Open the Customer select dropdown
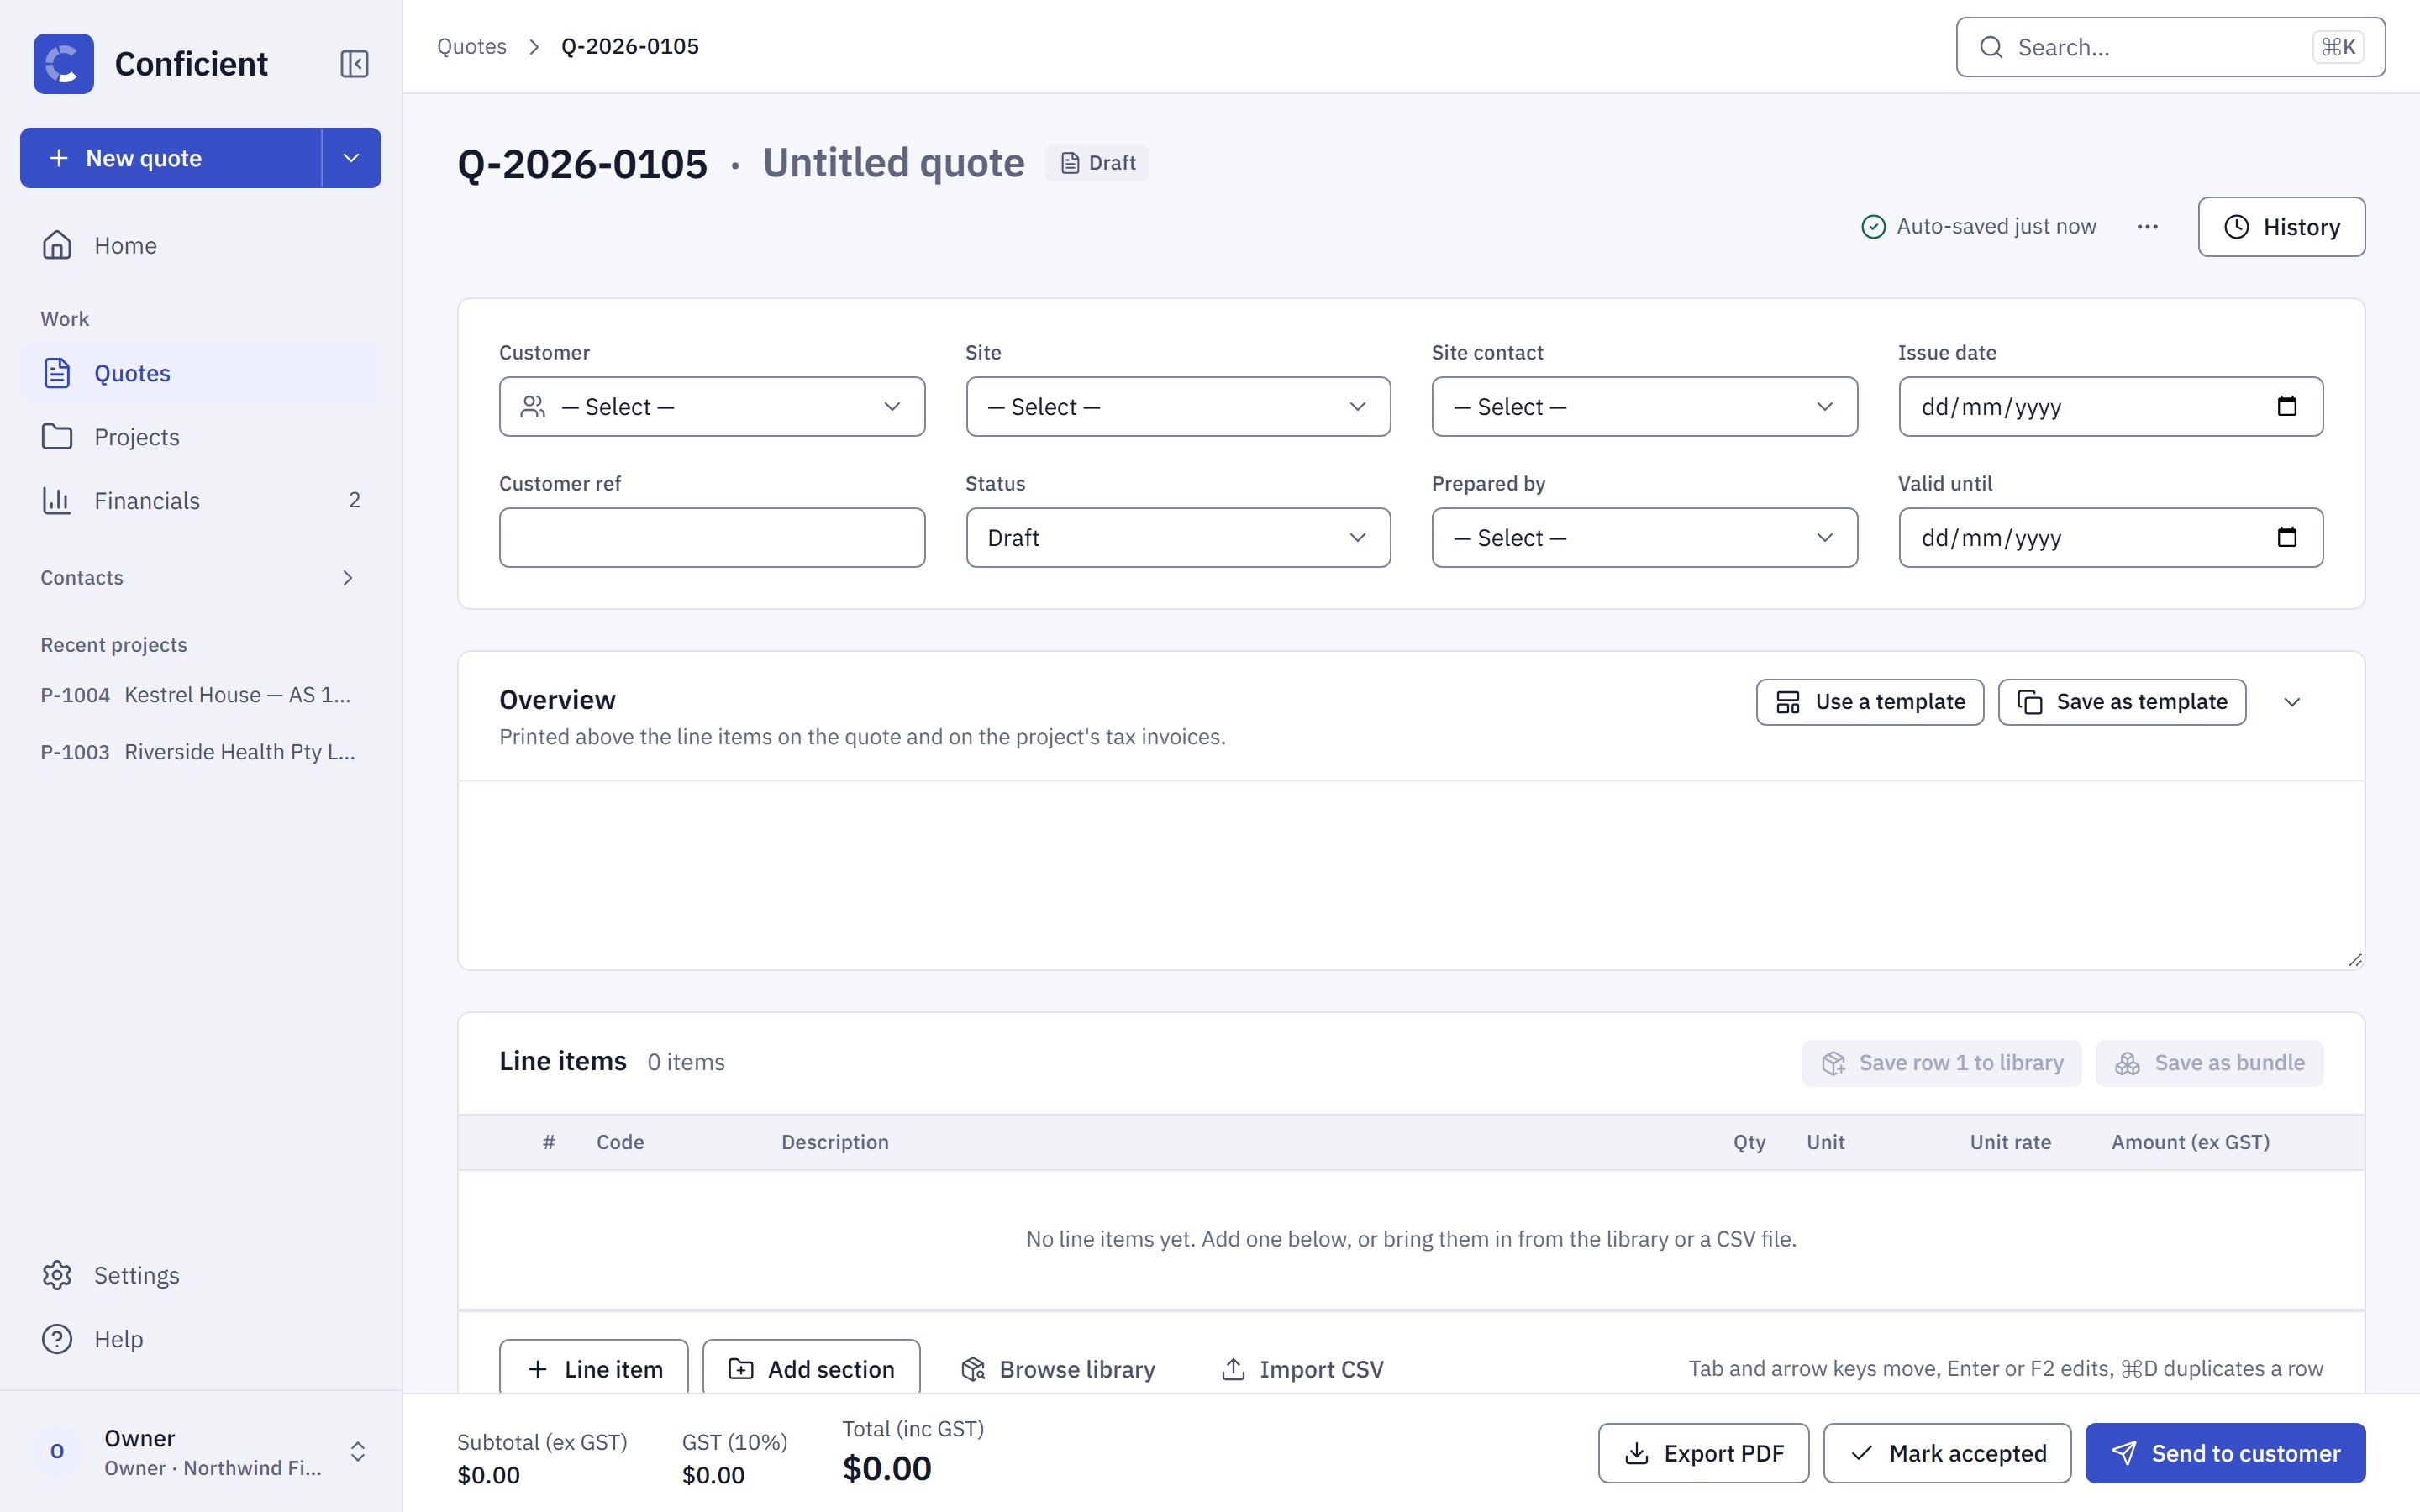 712,407
